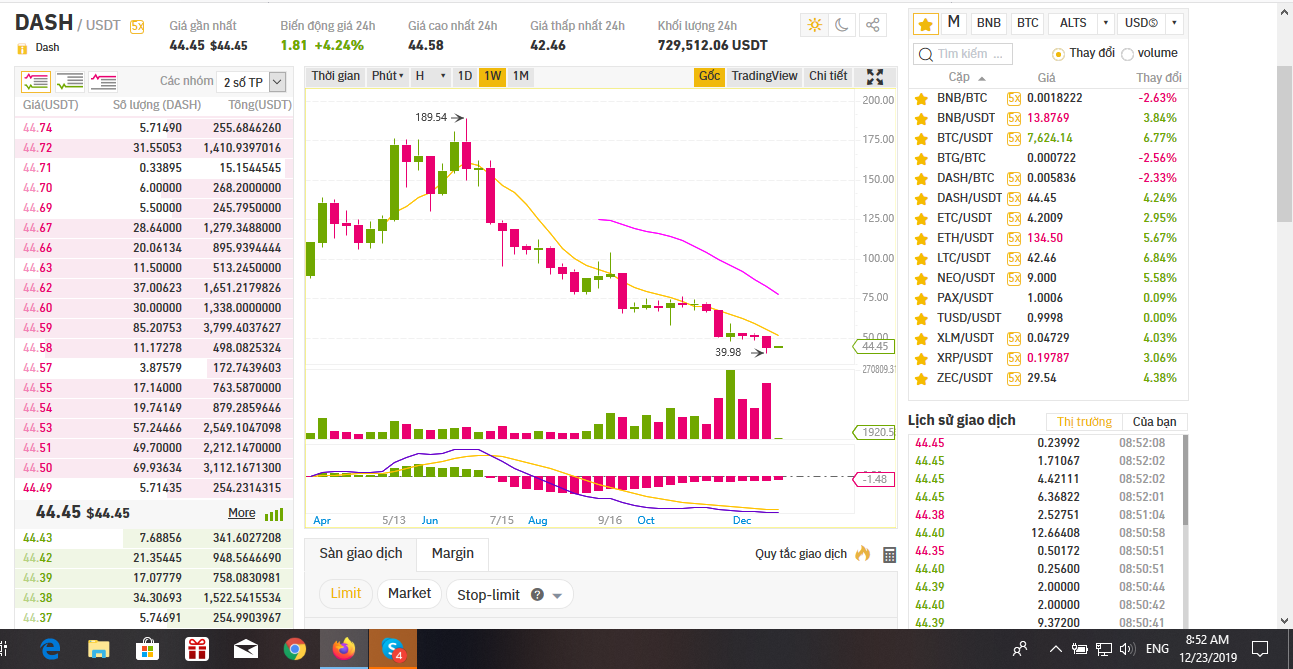Click the volume icon in the system tray

[1126, 649]
